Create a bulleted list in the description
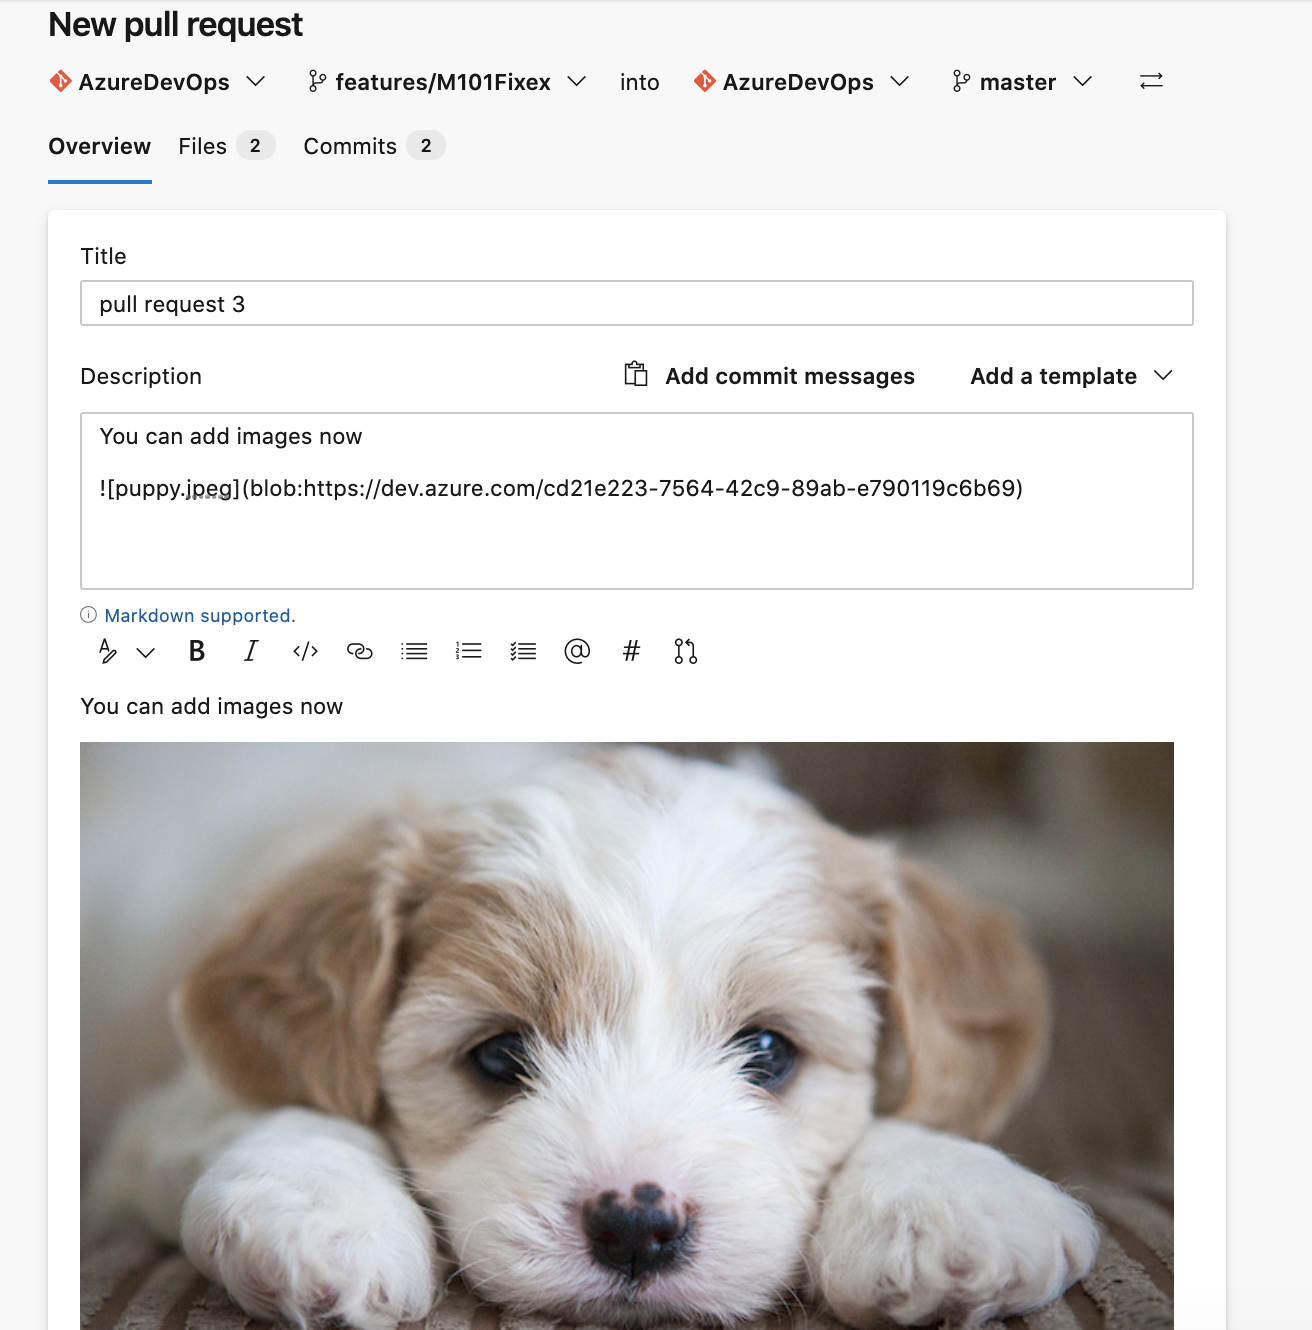Screen dimensions: 1312x1330 (x=413, y=651)
